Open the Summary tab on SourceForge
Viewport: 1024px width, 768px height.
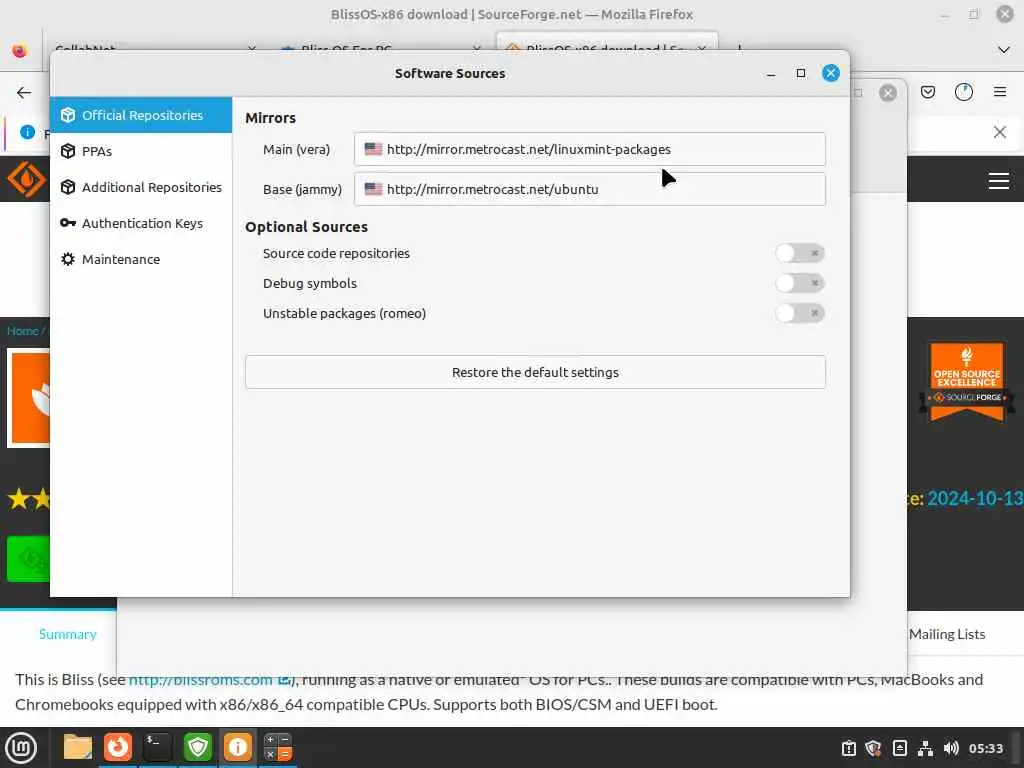68,634
